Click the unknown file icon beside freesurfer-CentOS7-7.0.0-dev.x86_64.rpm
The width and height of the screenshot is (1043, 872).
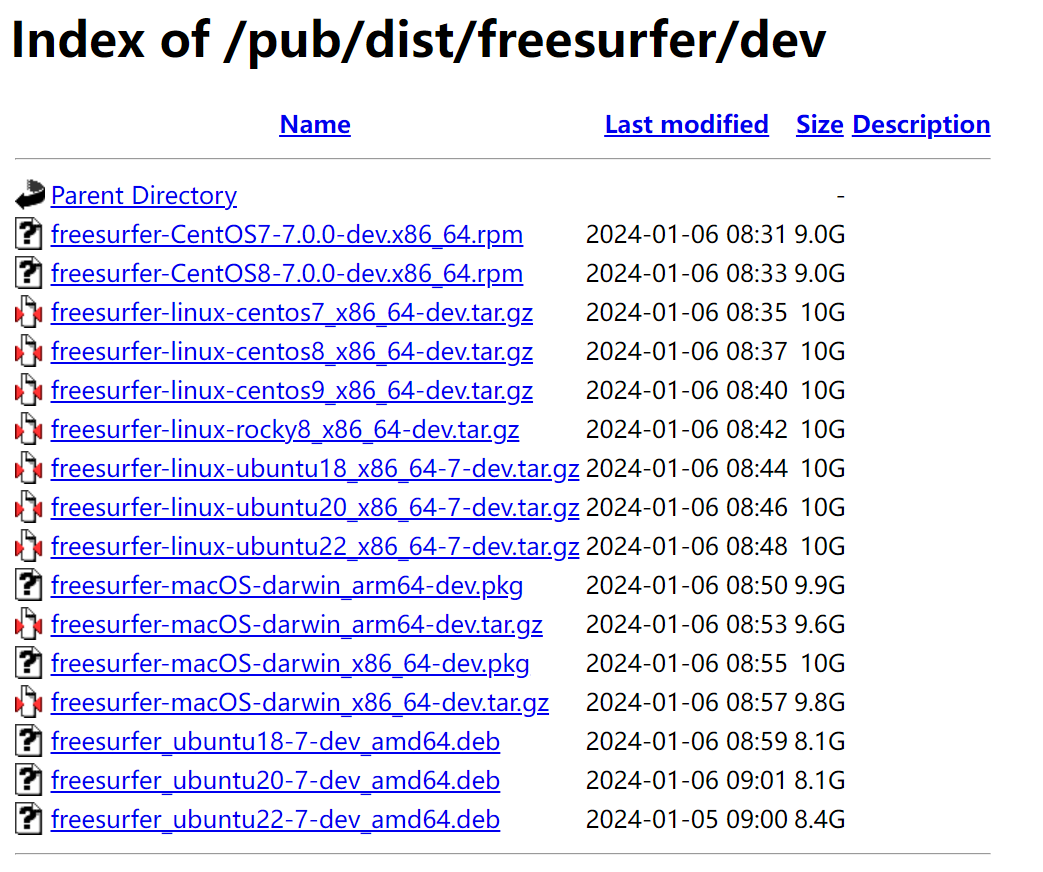pos(29,234)
